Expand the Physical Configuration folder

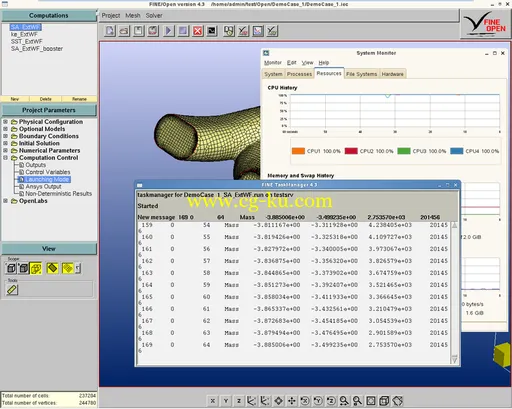tap(5, 122)
